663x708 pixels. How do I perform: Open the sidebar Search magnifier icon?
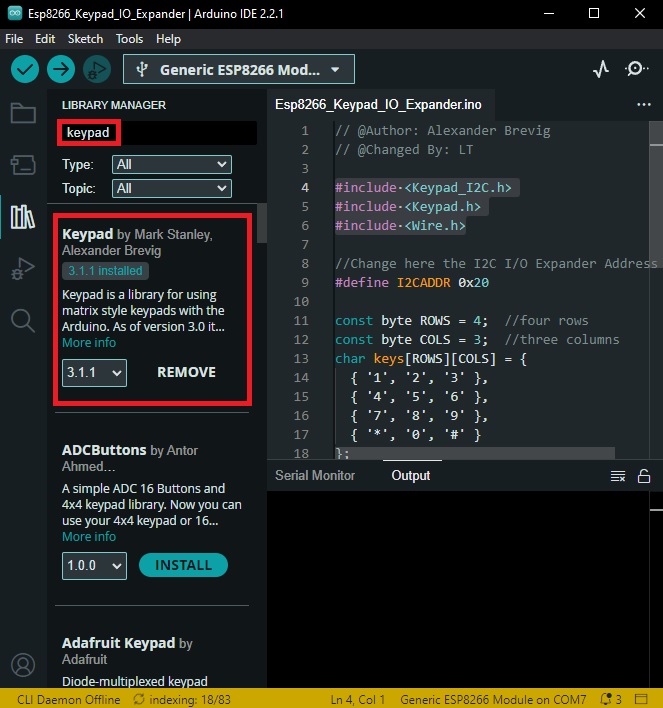[x=23, y=321]
